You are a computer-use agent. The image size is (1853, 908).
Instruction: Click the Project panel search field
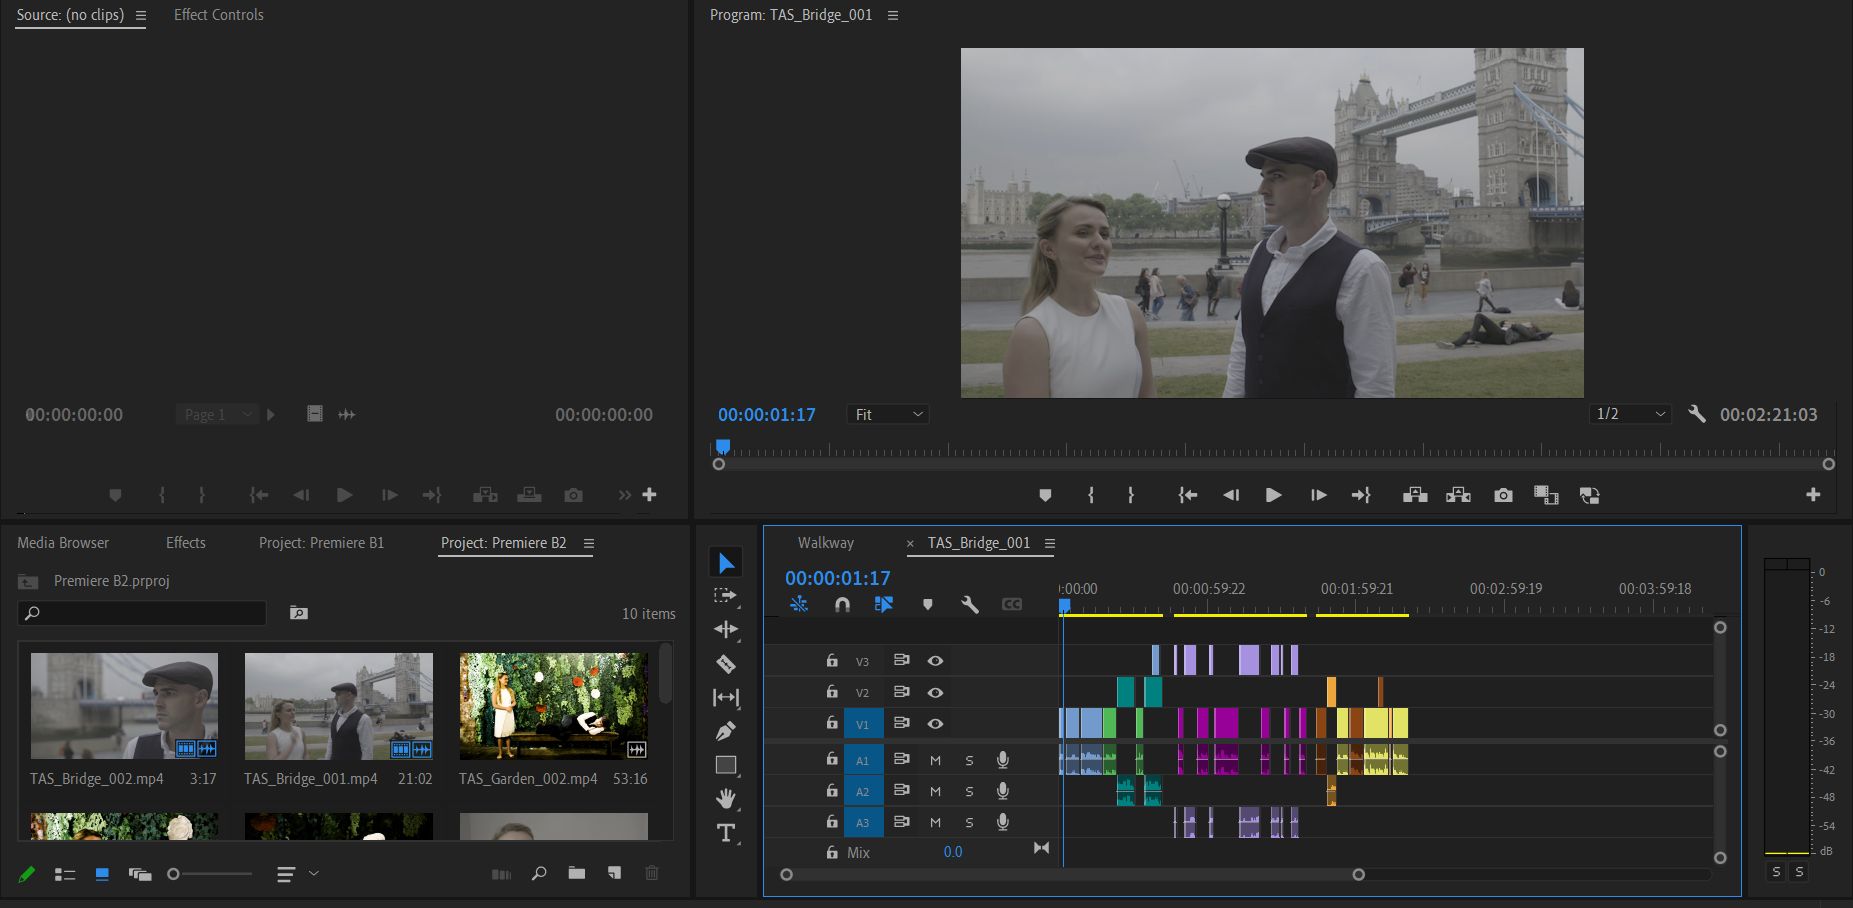click(142, 613)
